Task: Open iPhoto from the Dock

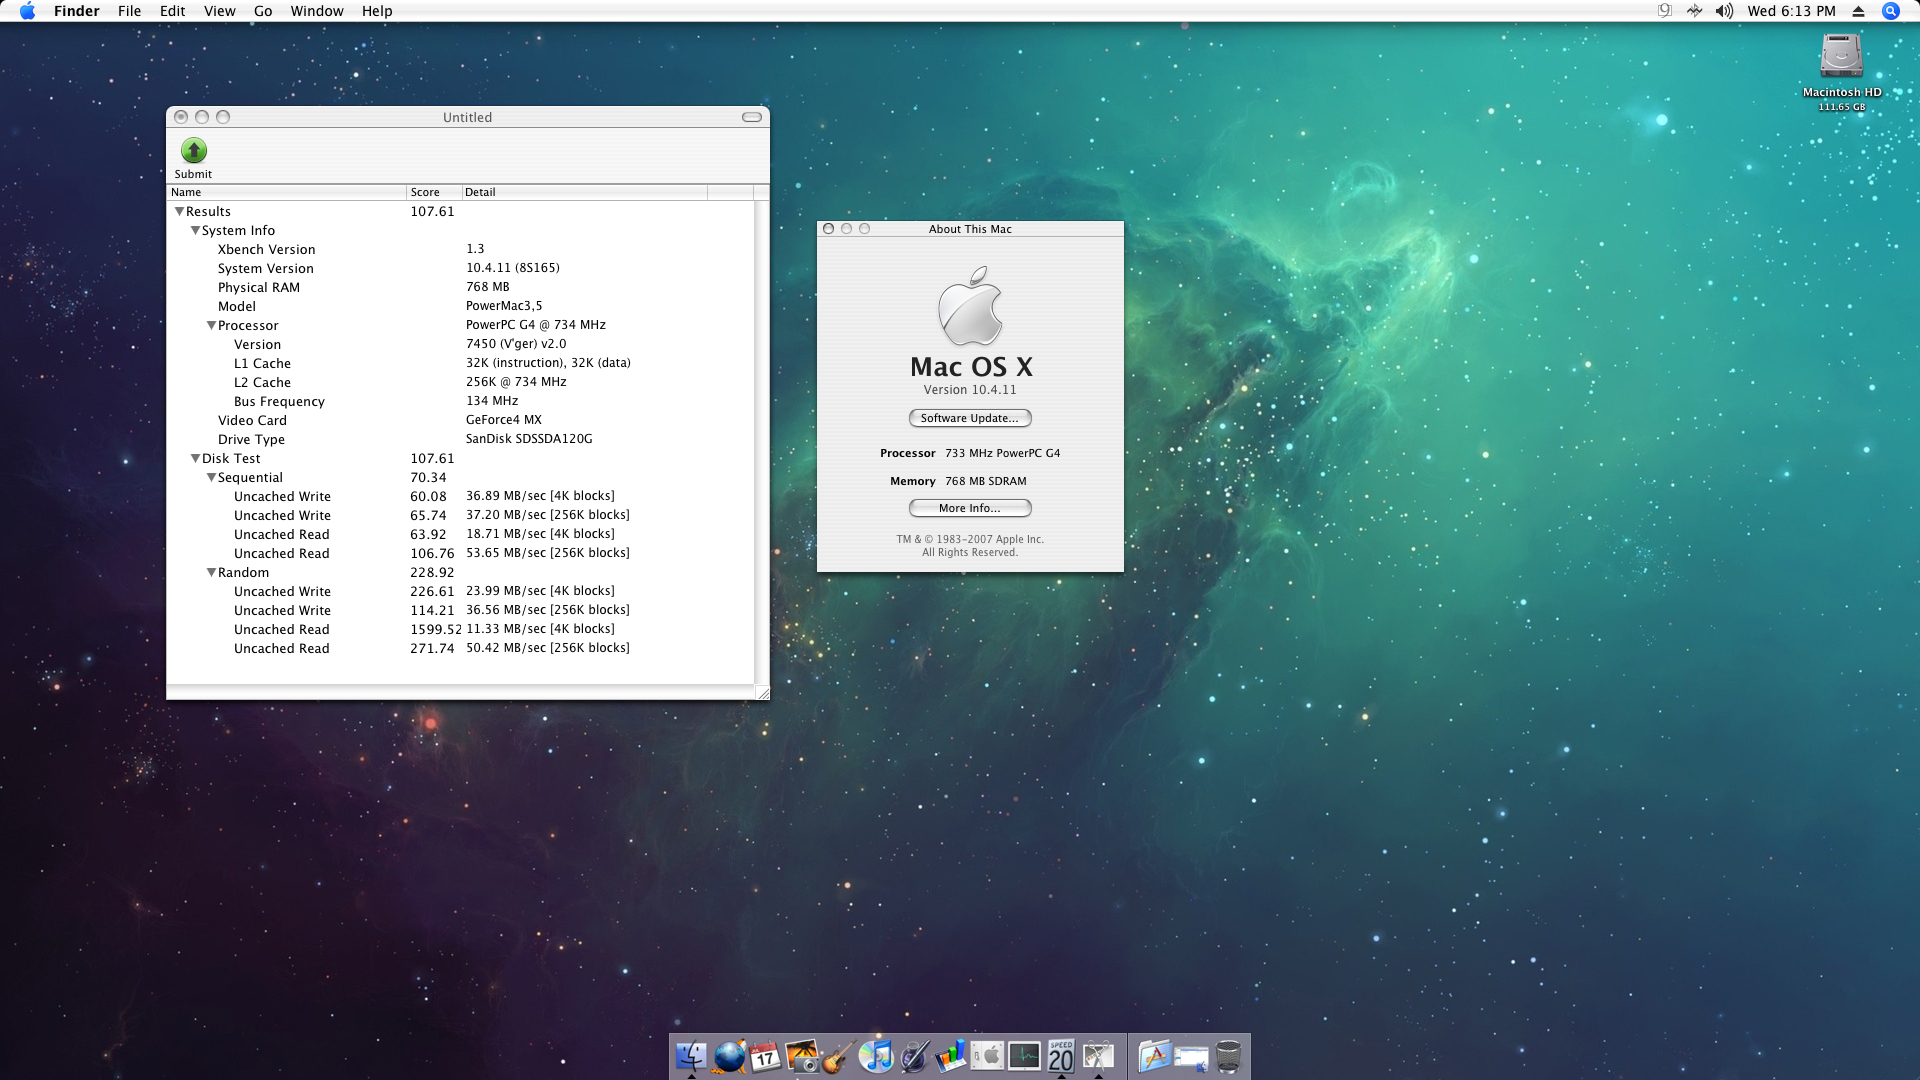Action: click(802, 1056)
